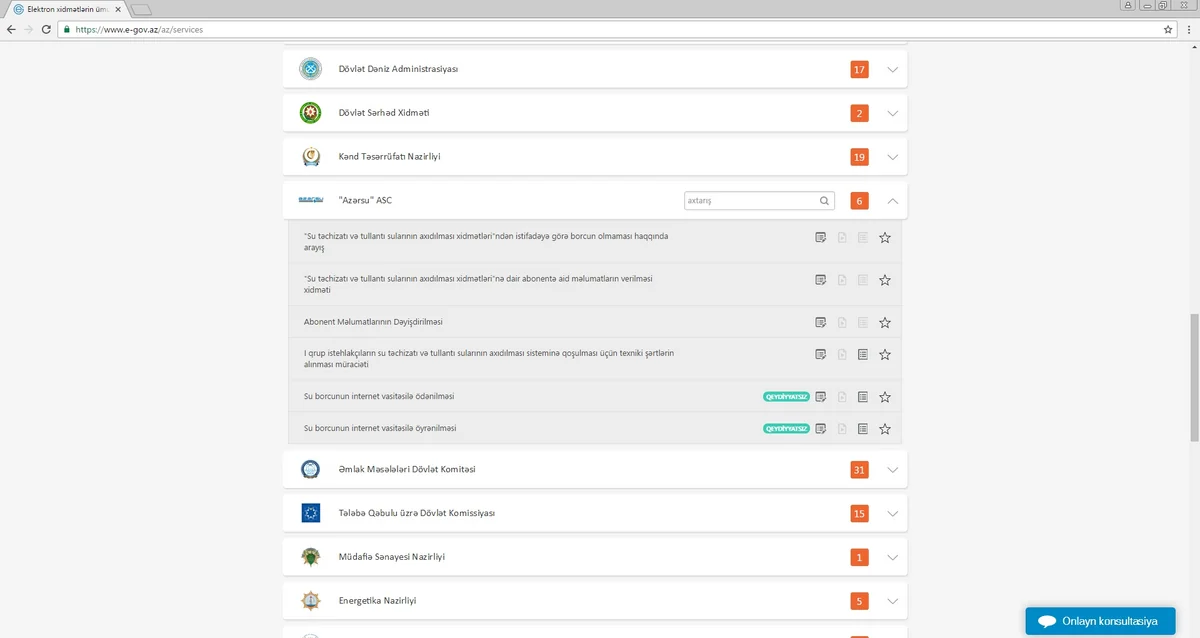This screenshot has height=638, width=1200.
Task: Click edit-note icon for 'Abonent Məlumatlarının Dəyişdirilməsi'
Action: [x=820, y=323]
